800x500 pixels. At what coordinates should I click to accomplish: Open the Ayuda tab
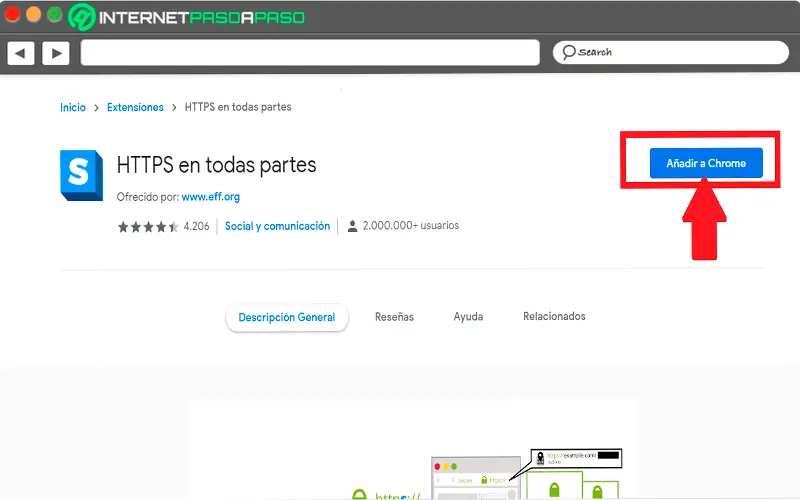(468, 317)
